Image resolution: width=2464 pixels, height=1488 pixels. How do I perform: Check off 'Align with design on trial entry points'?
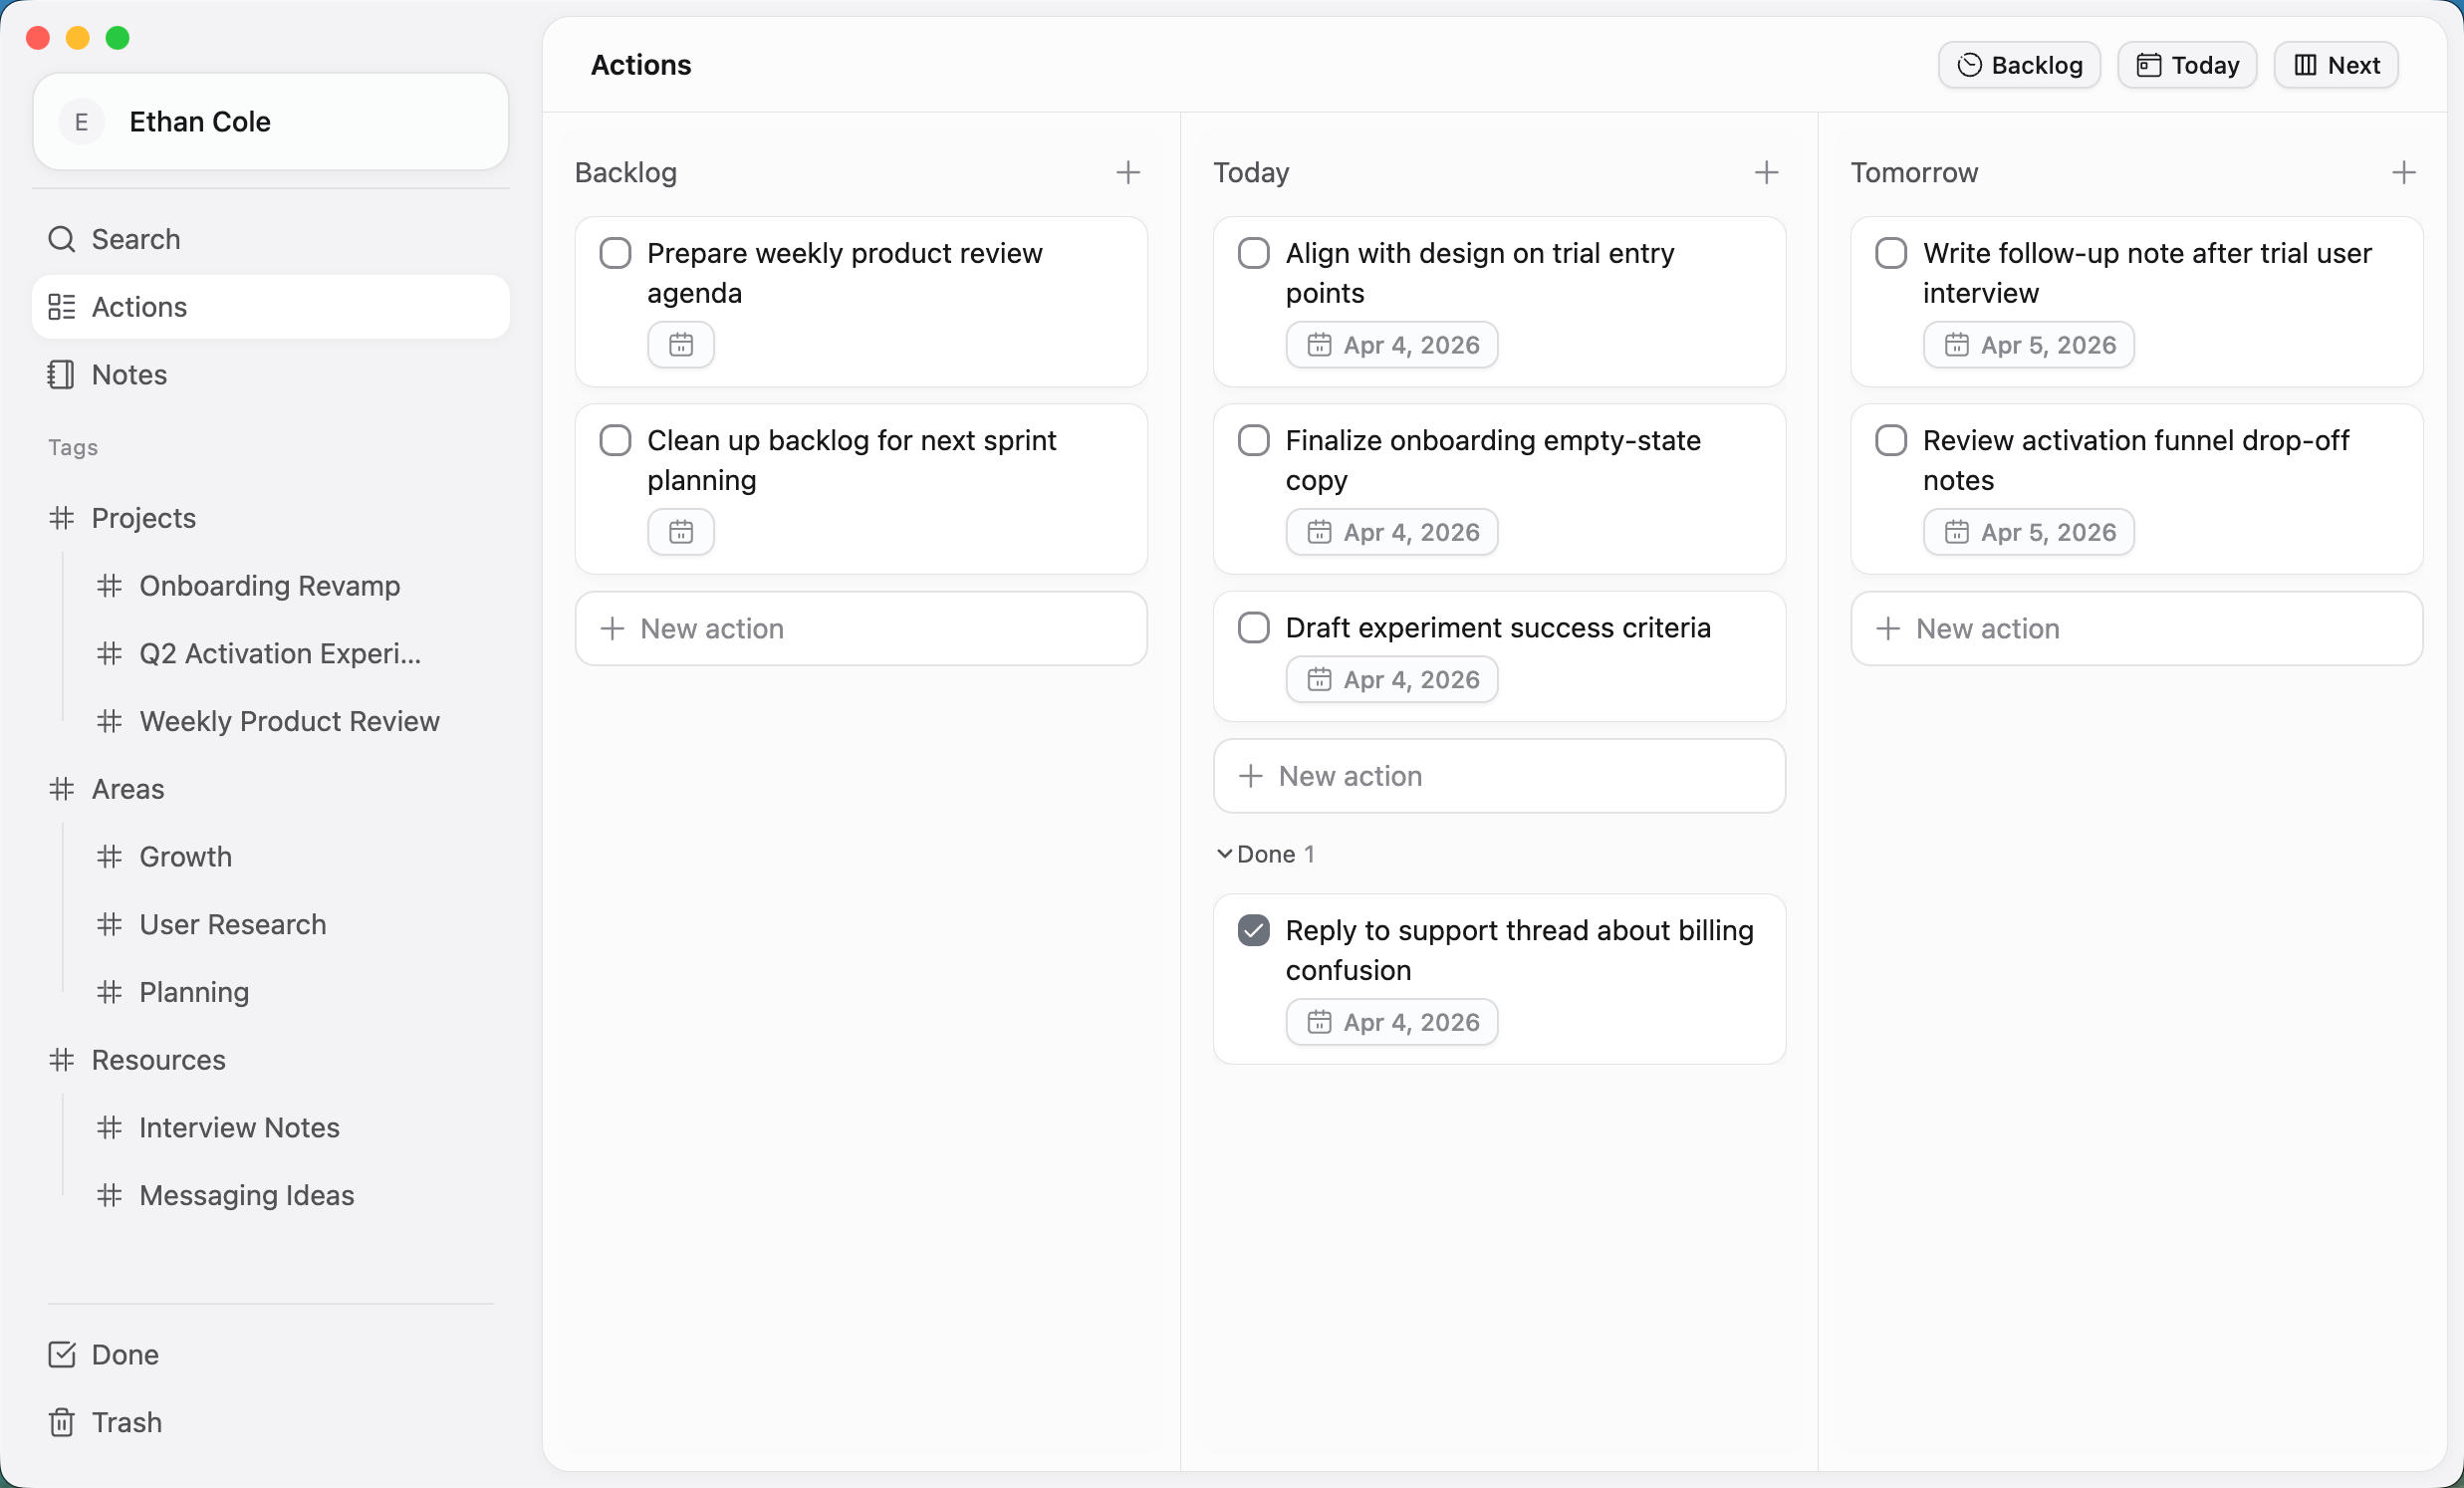1253,253
